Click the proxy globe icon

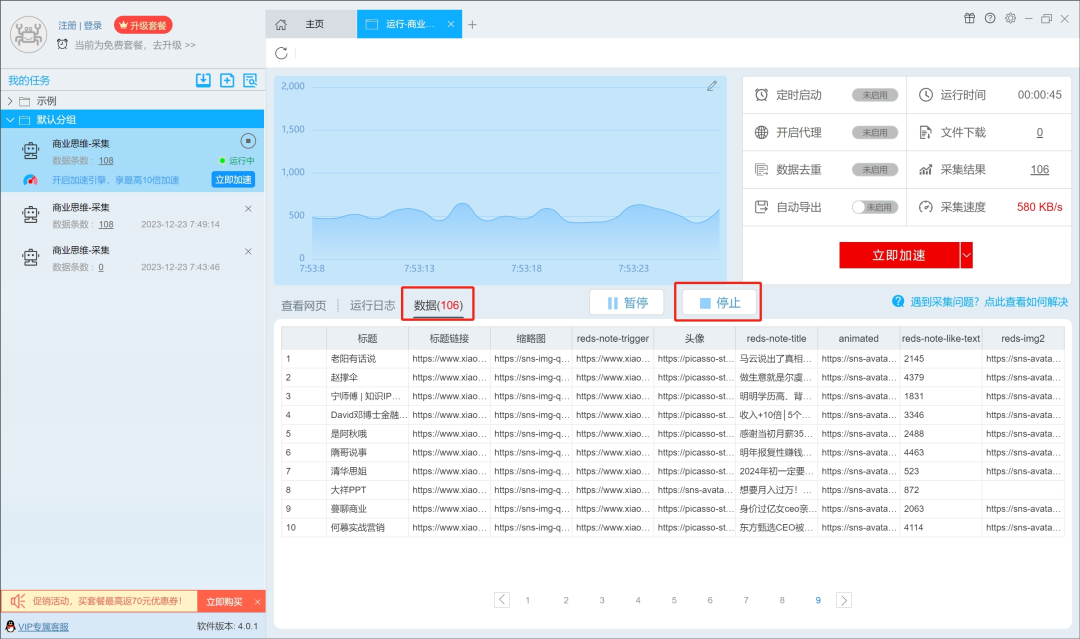[761, 132]
